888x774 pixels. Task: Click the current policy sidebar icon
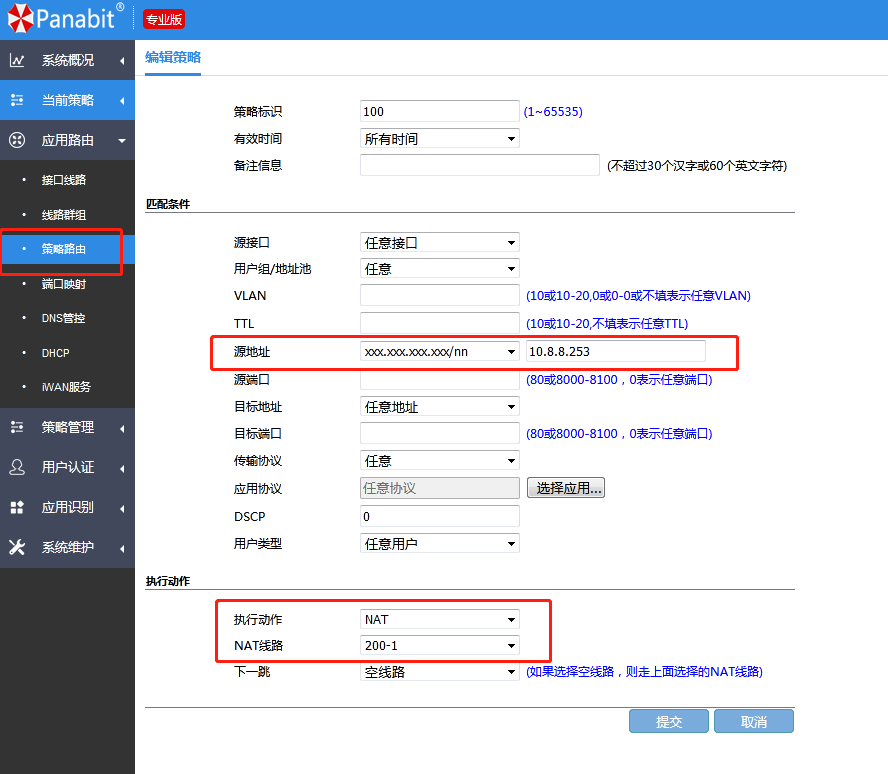[17, 100]
